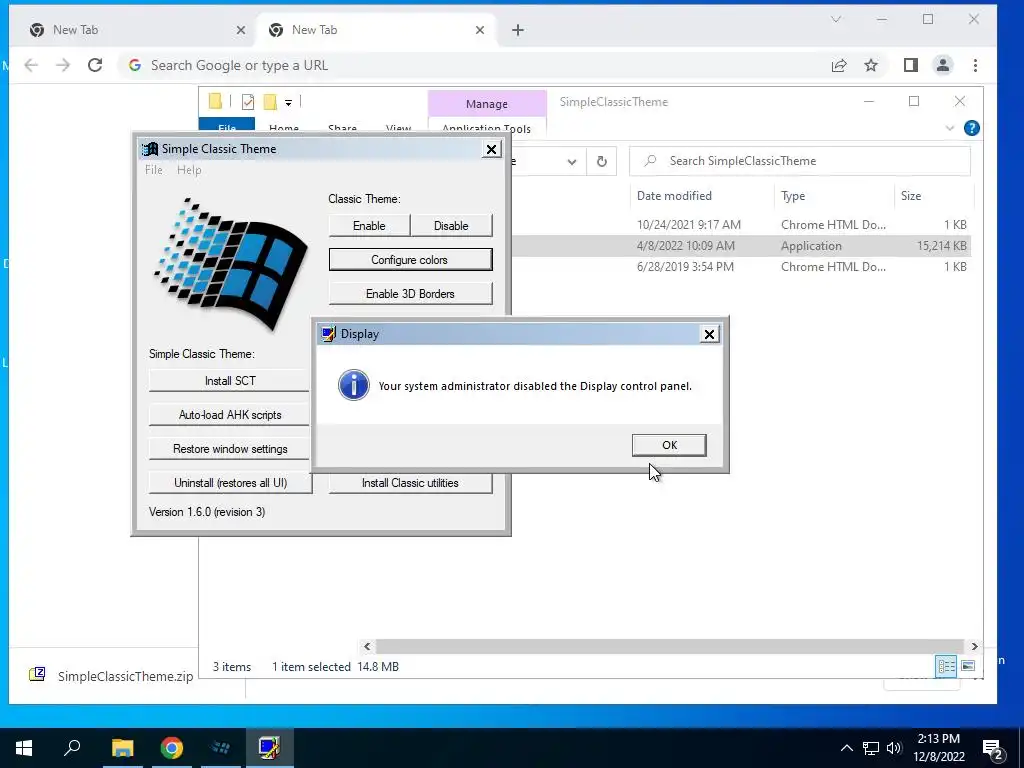Viewport: 1024px width, 768px height.
Task: Click Chrome back arrow
Action: [x=31, y=65]
